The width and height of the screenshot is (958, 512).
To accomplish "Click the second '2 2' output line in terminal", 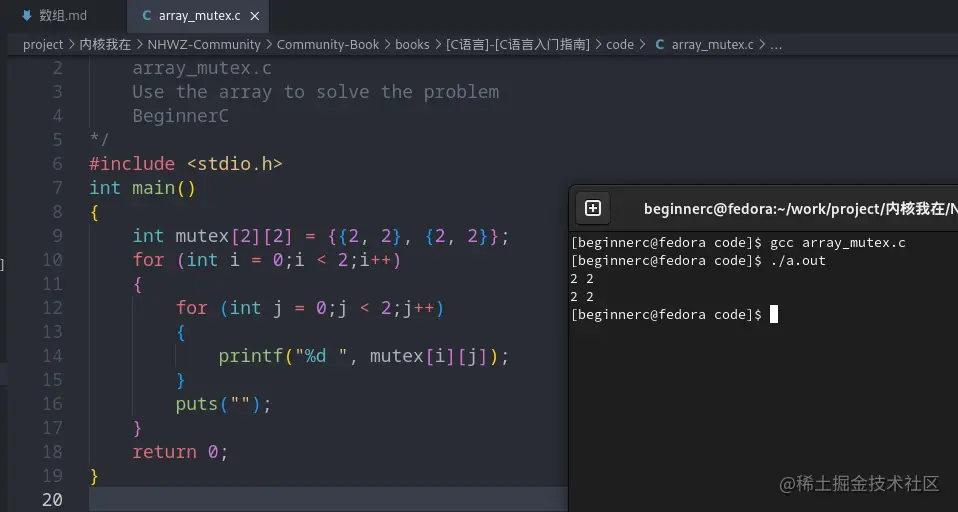I will [582, 297].
